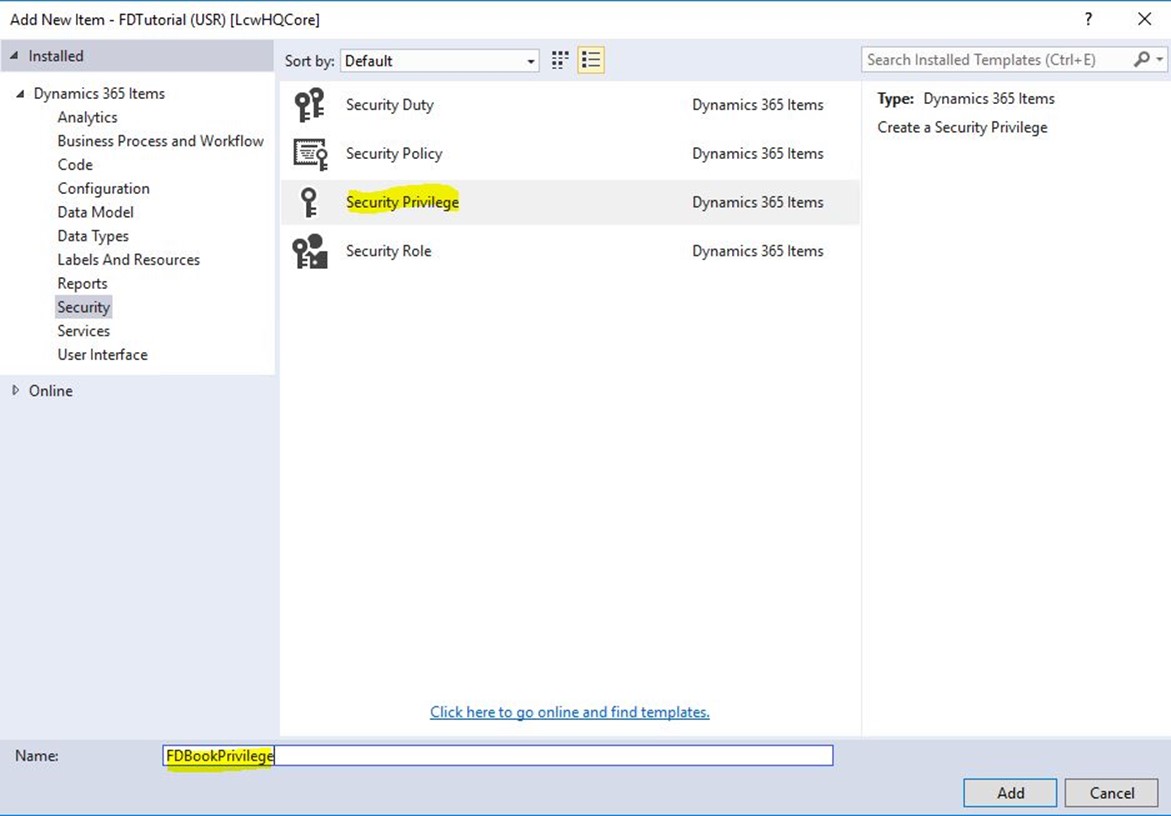Select Business Process and Workflow category
The height and width of the screenshot is (816, 1171).
[161, 141]
